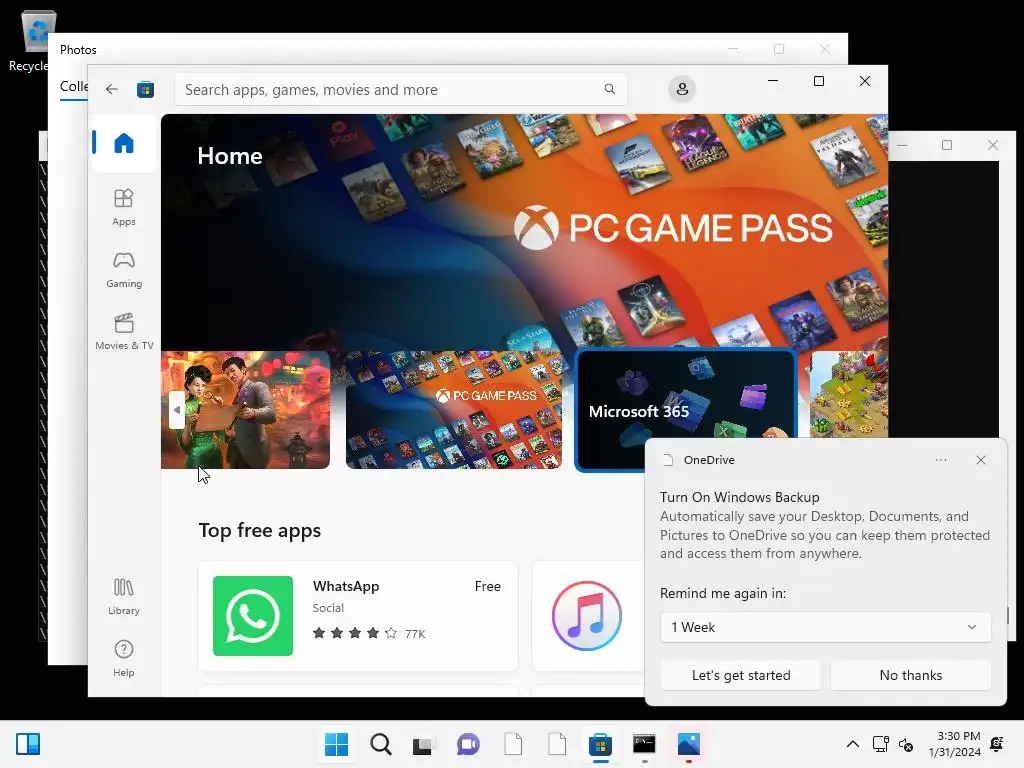This screenshot has width=1024, height=768.
Task: Open the taskbar Search
Action: 381,744
